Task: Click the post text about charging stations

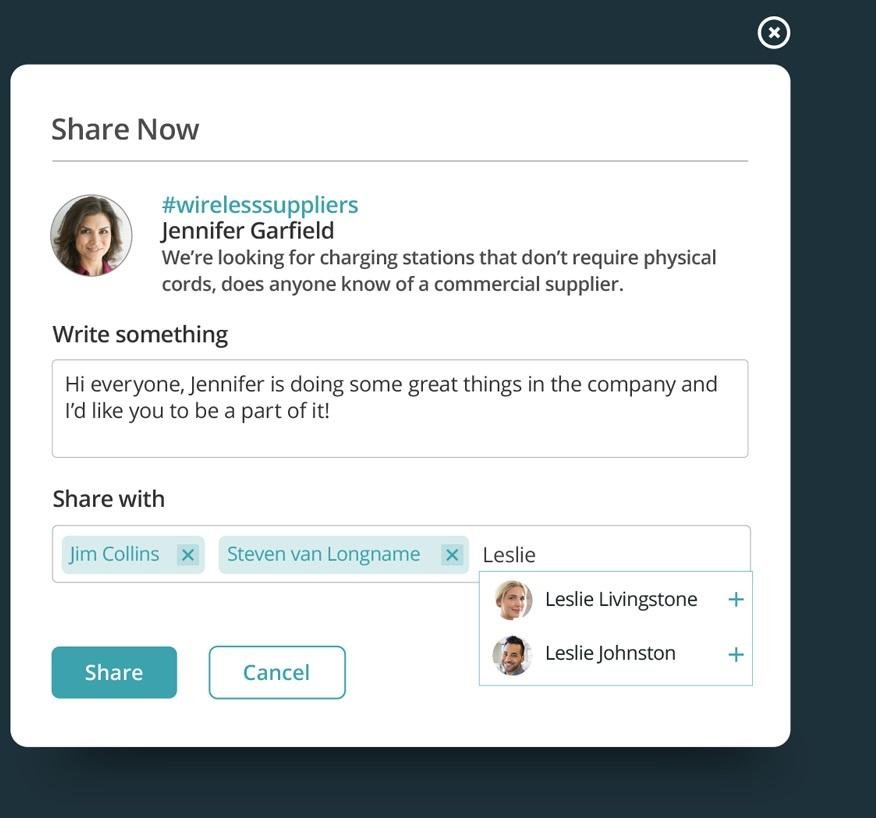Action: 439,270
